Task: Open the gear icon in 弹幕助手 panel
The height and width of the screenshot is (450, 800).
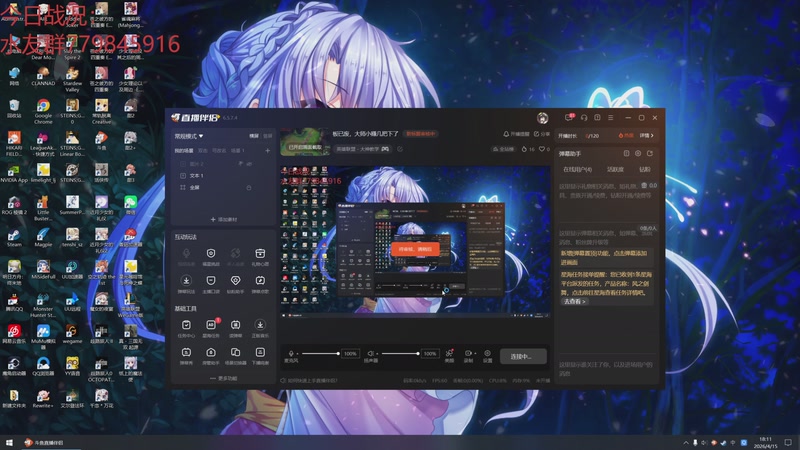Action: click(x=638, y=153)
